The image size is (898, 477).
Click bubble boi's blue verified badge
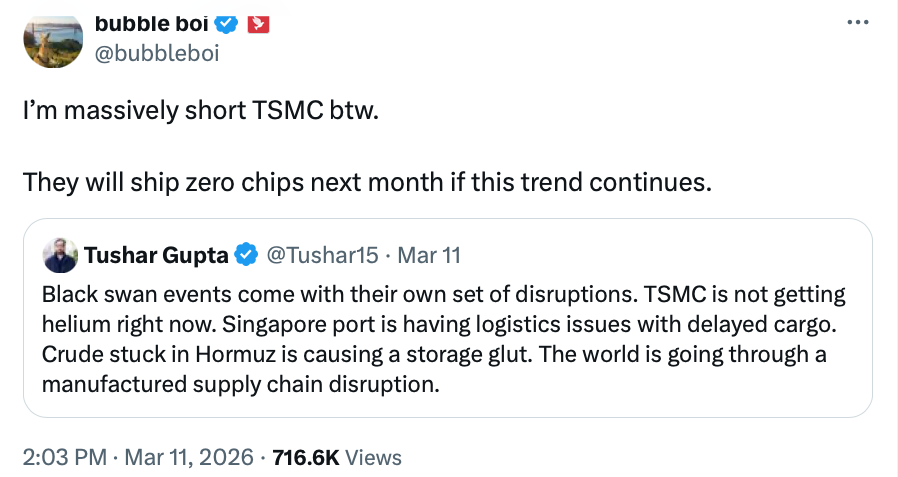pos(227,22)
